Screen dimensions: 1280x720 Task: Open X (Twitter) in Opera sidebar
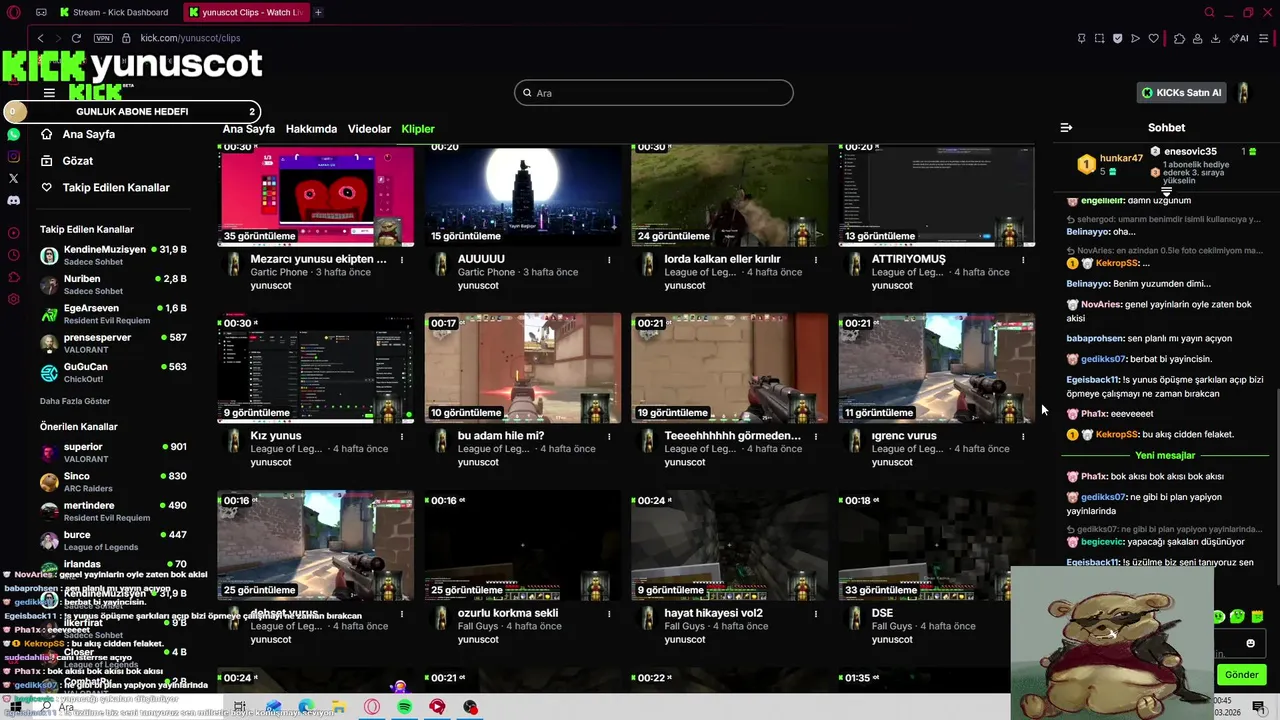[14, 178]
